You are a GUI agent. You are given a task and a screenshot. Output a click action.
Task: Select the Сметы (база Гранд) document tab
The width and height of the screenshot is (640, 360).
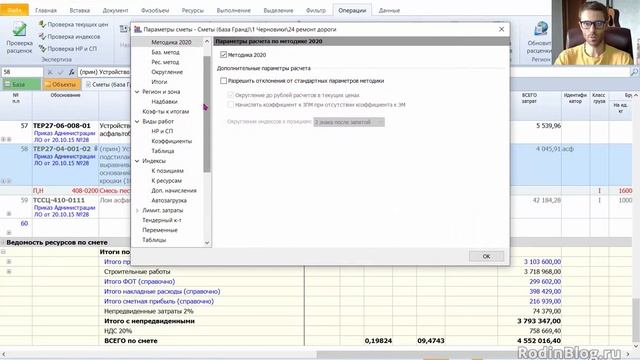[108, 84]
